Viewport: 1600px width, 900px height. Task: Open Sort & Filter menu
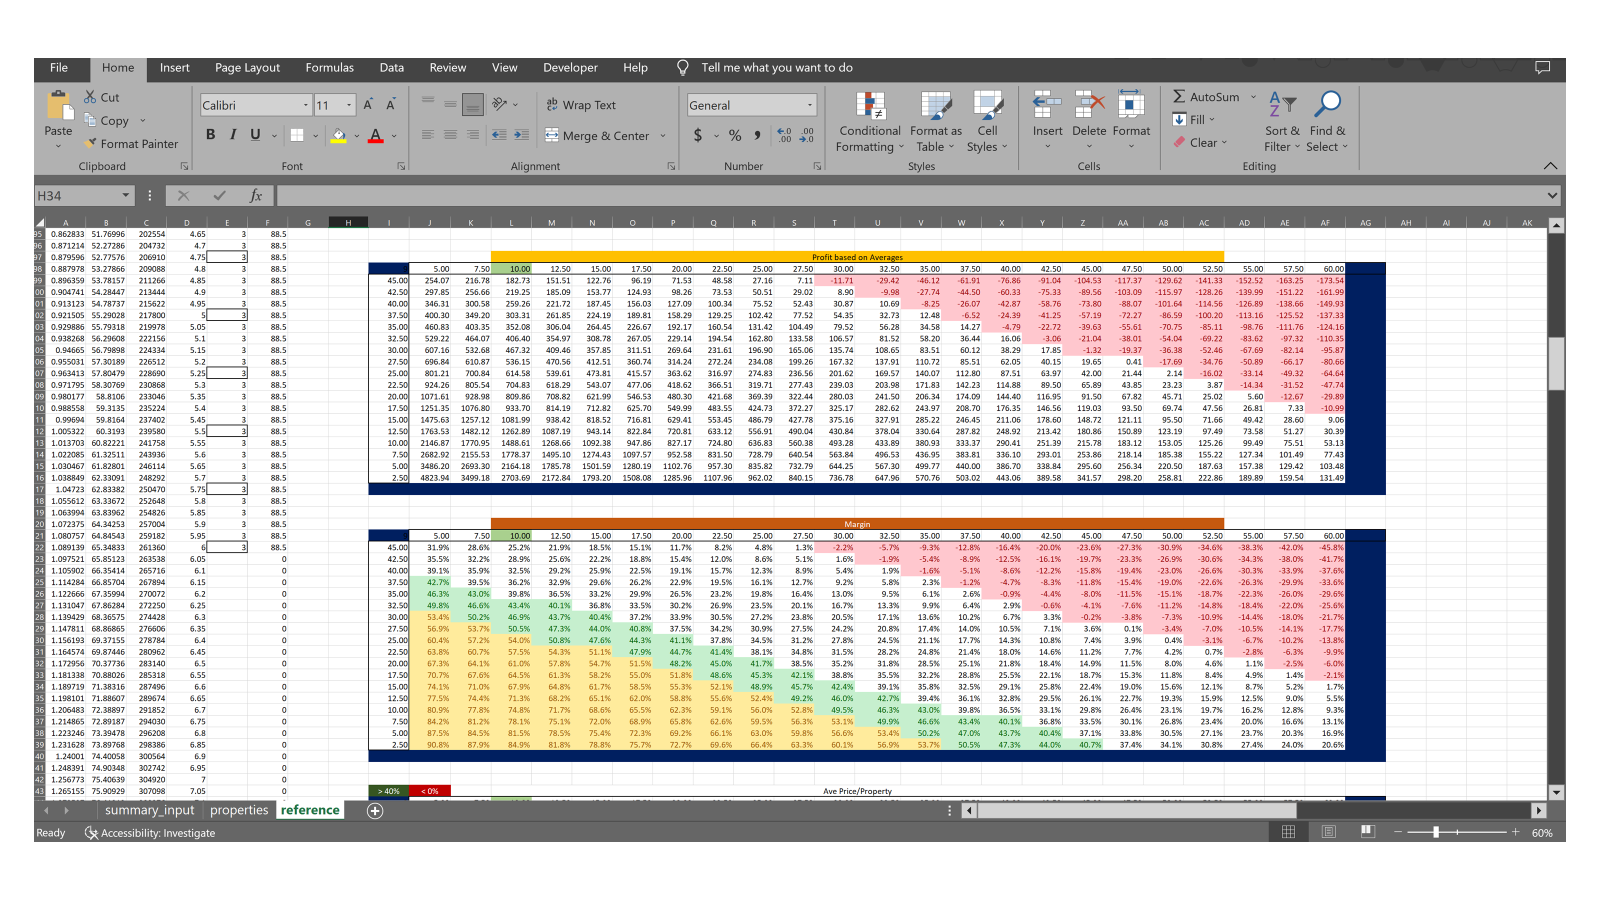(x=1282, y=122)
